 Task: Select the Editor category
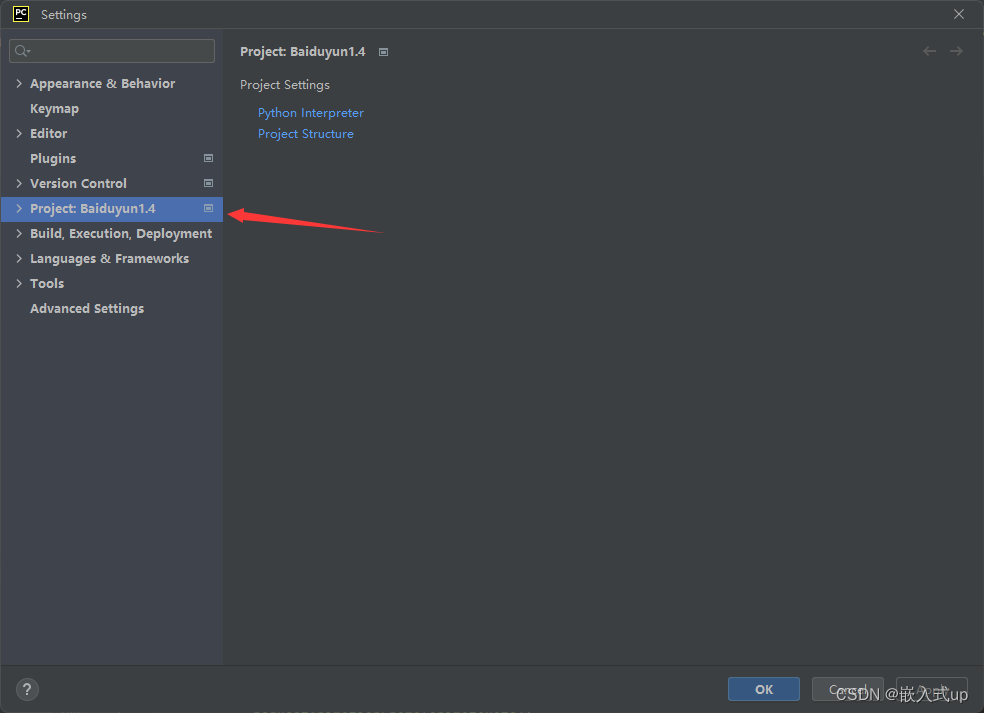(48, 133)
